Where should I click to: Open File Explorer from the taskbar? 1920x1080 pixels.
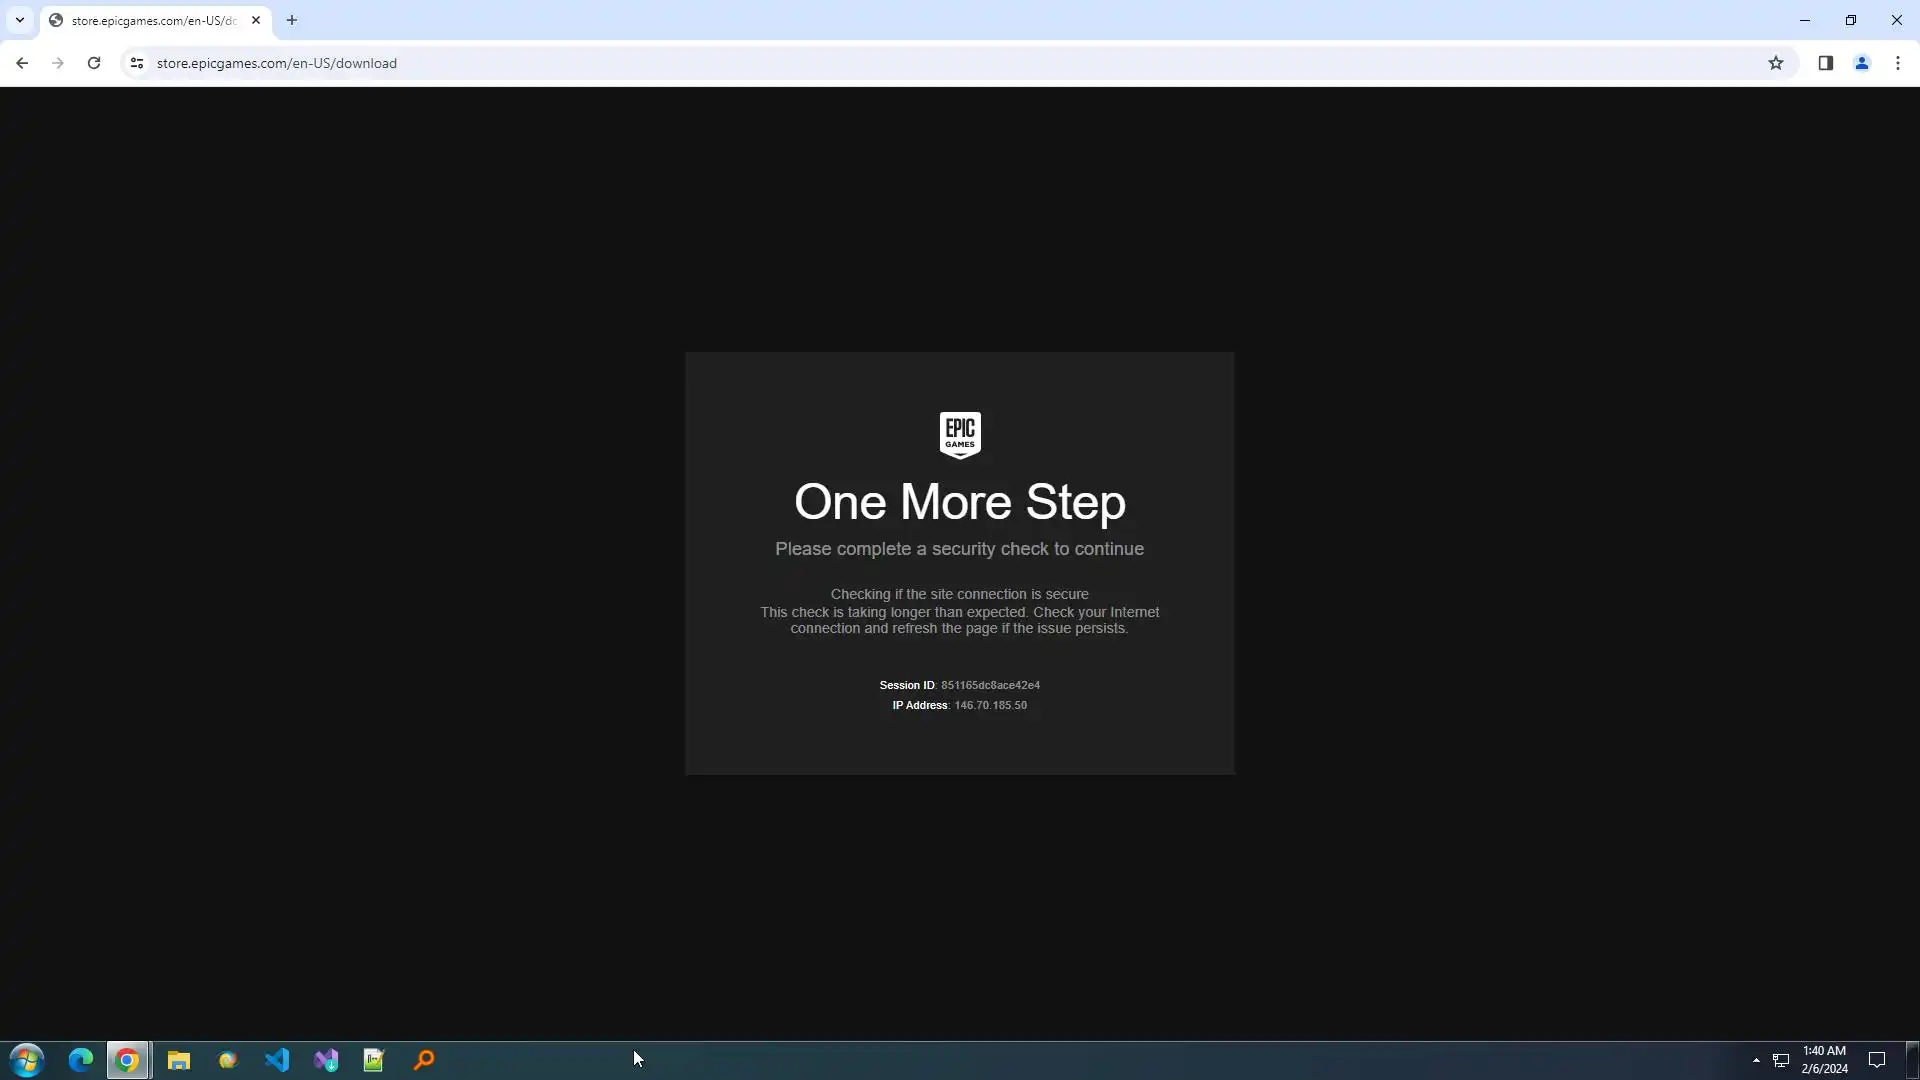179,1060
